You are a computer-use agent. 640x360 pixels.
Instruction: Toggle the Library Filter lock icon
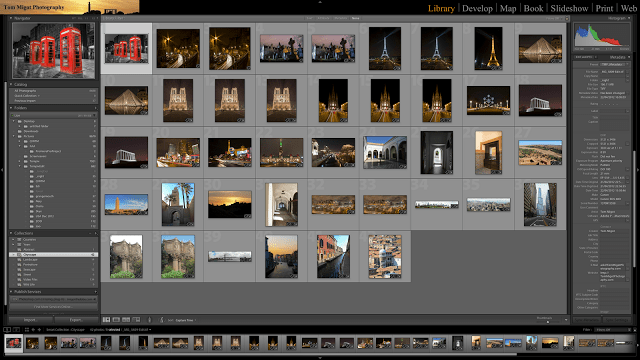click(567, 18)
